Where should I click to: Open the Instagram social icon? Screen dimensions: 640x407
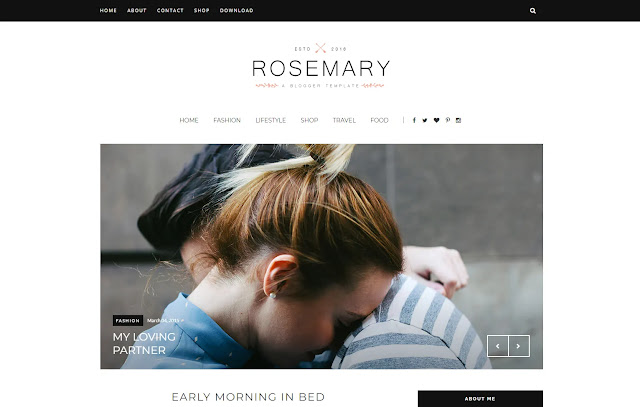coord(458,120)
